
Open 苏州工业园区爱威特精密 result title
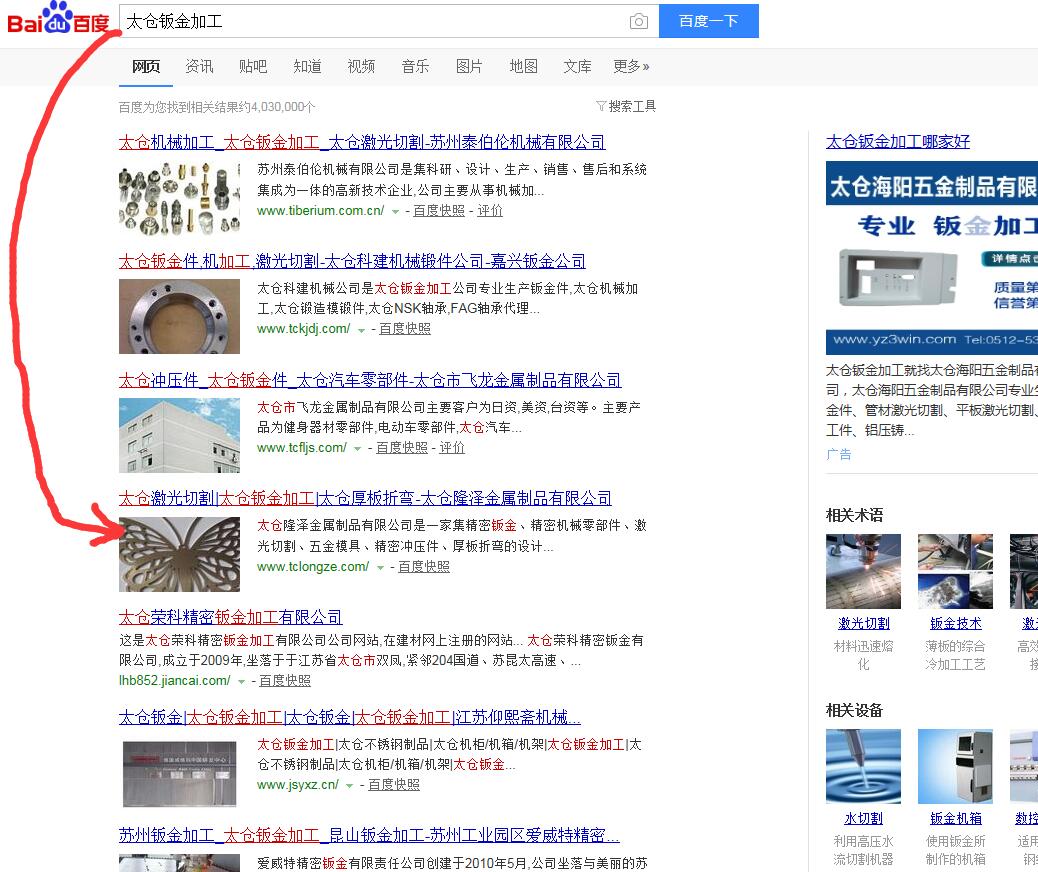click(369, 836)
